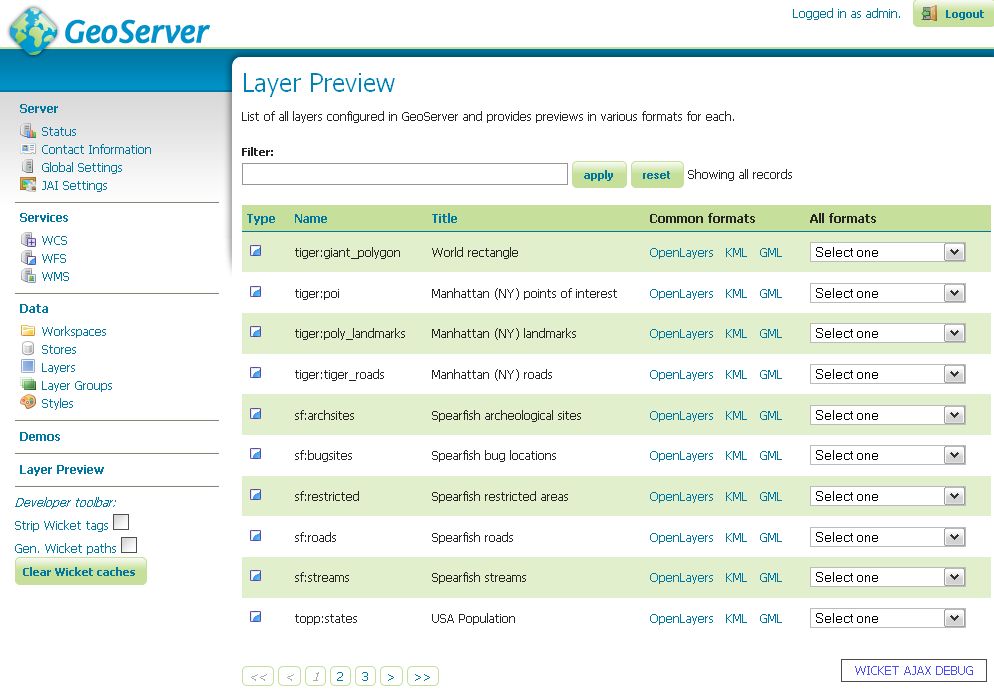994x692 pixels.
Task: Click the Layer Groups icon
Action: (28, 384)
